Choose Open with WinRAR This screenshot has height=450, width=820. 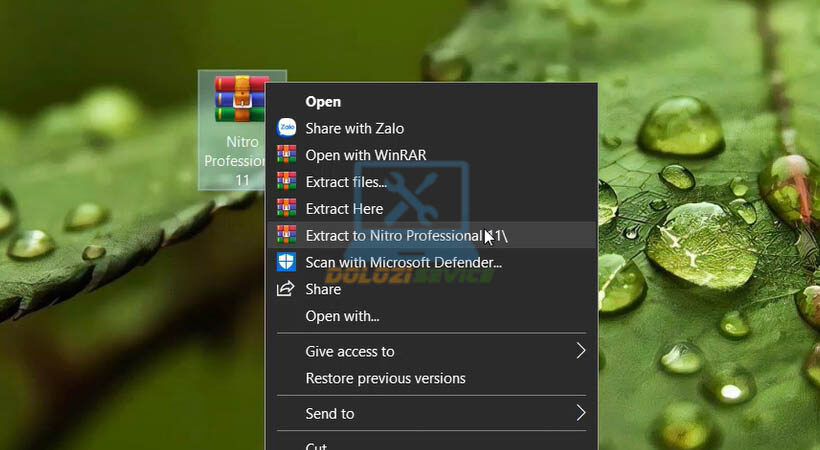pyautogui.click(x=365, y=155)
